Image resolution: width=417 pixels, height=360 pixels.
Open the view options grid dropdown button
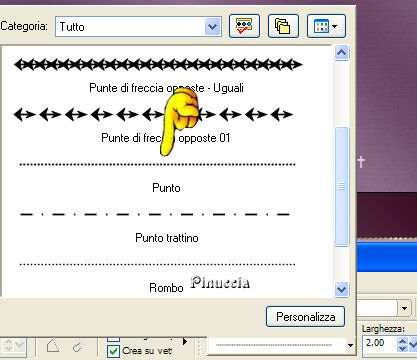click(x=326, y=26)
